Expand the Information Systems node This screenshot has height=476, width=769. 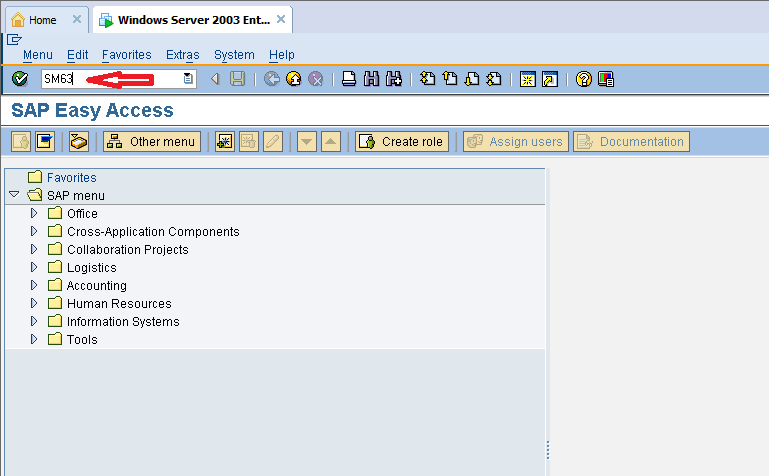[x=34, y=321]
